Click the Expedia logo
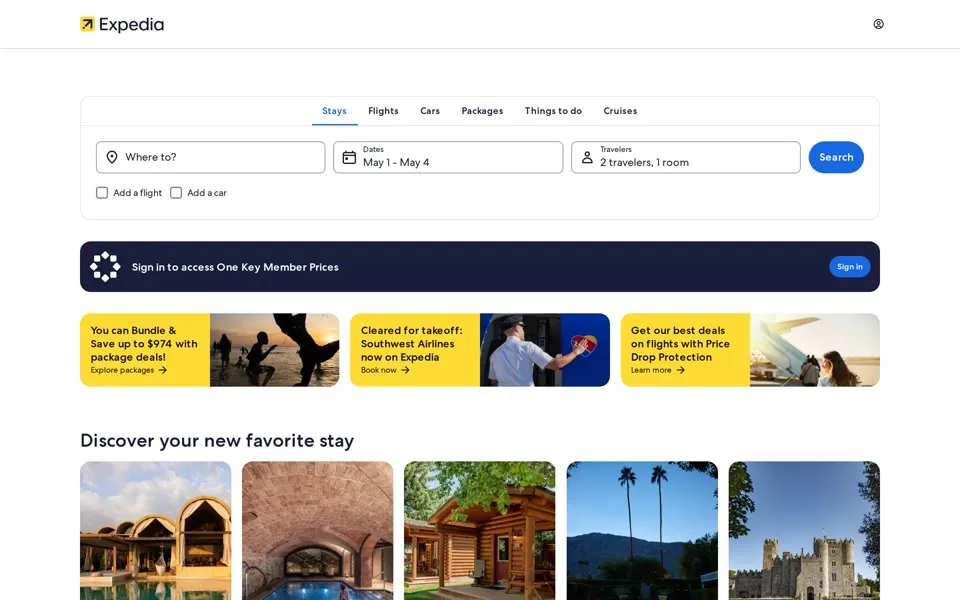This screenshot has height=600, width=960. tap(122, 24)
